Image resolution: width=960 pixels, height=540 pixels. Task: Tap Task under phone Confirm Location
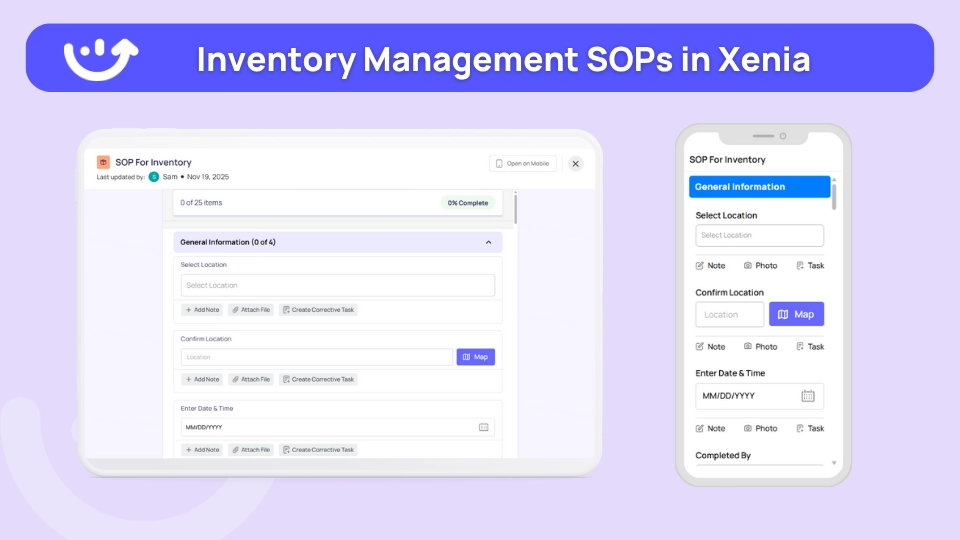tap(810, 347)
